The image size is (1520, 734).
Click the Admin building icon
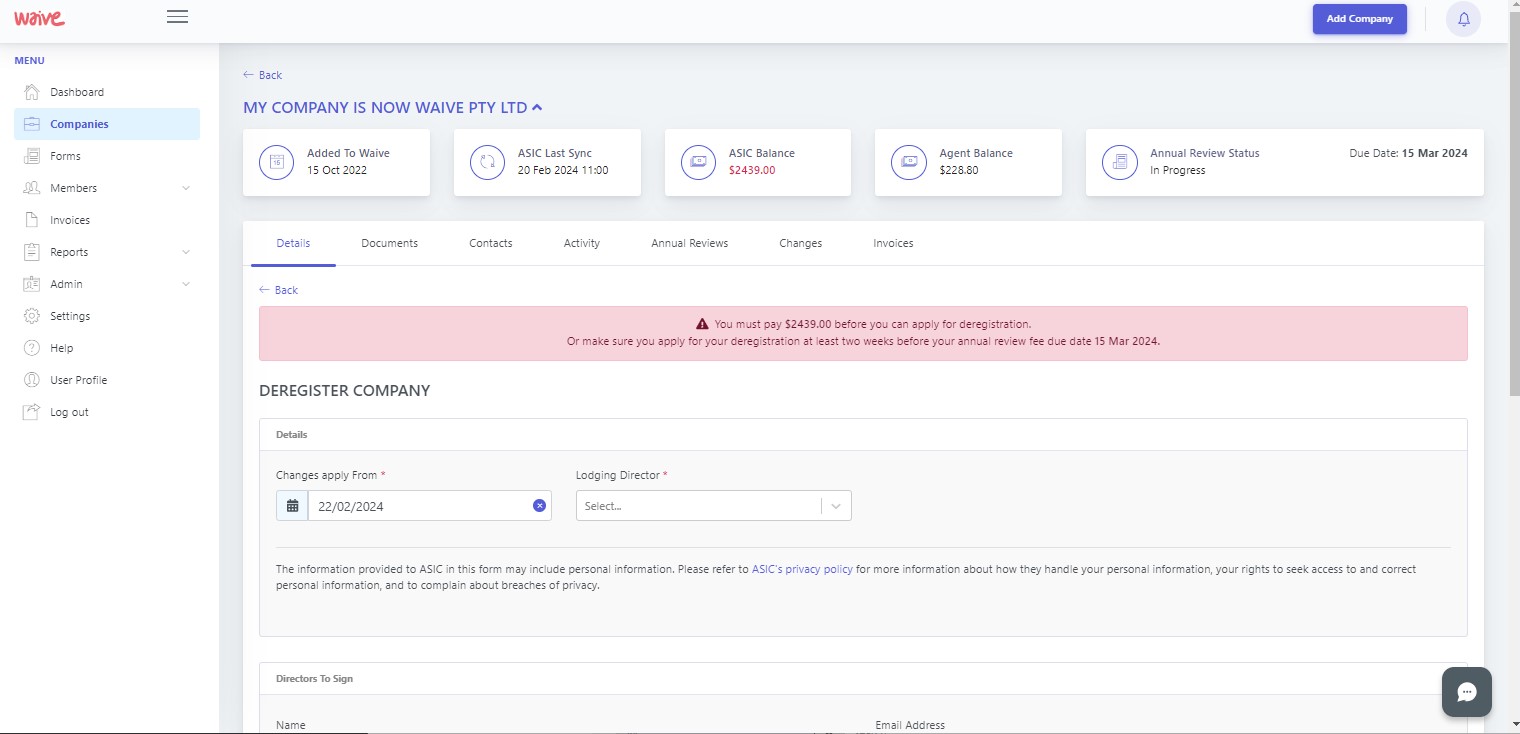pyautogui.click(x=31, y=284)
